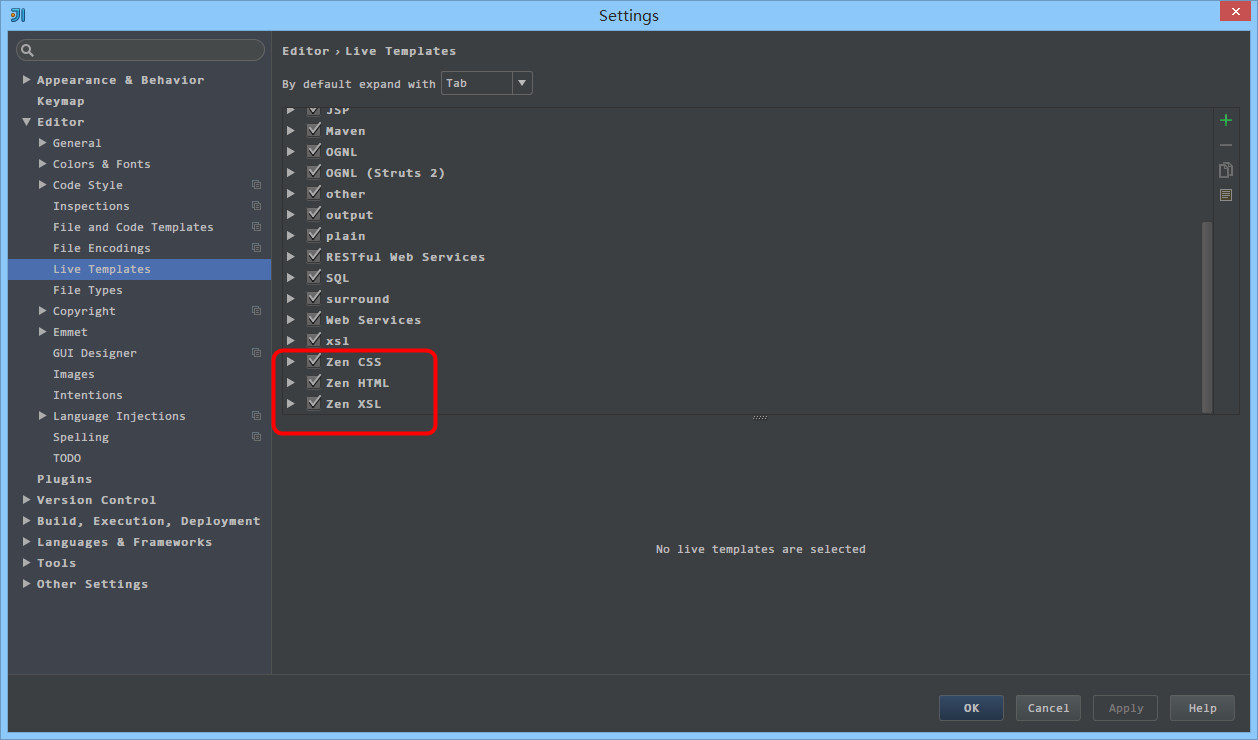
Task: Open the Plugins settings page
Action: 64,479
